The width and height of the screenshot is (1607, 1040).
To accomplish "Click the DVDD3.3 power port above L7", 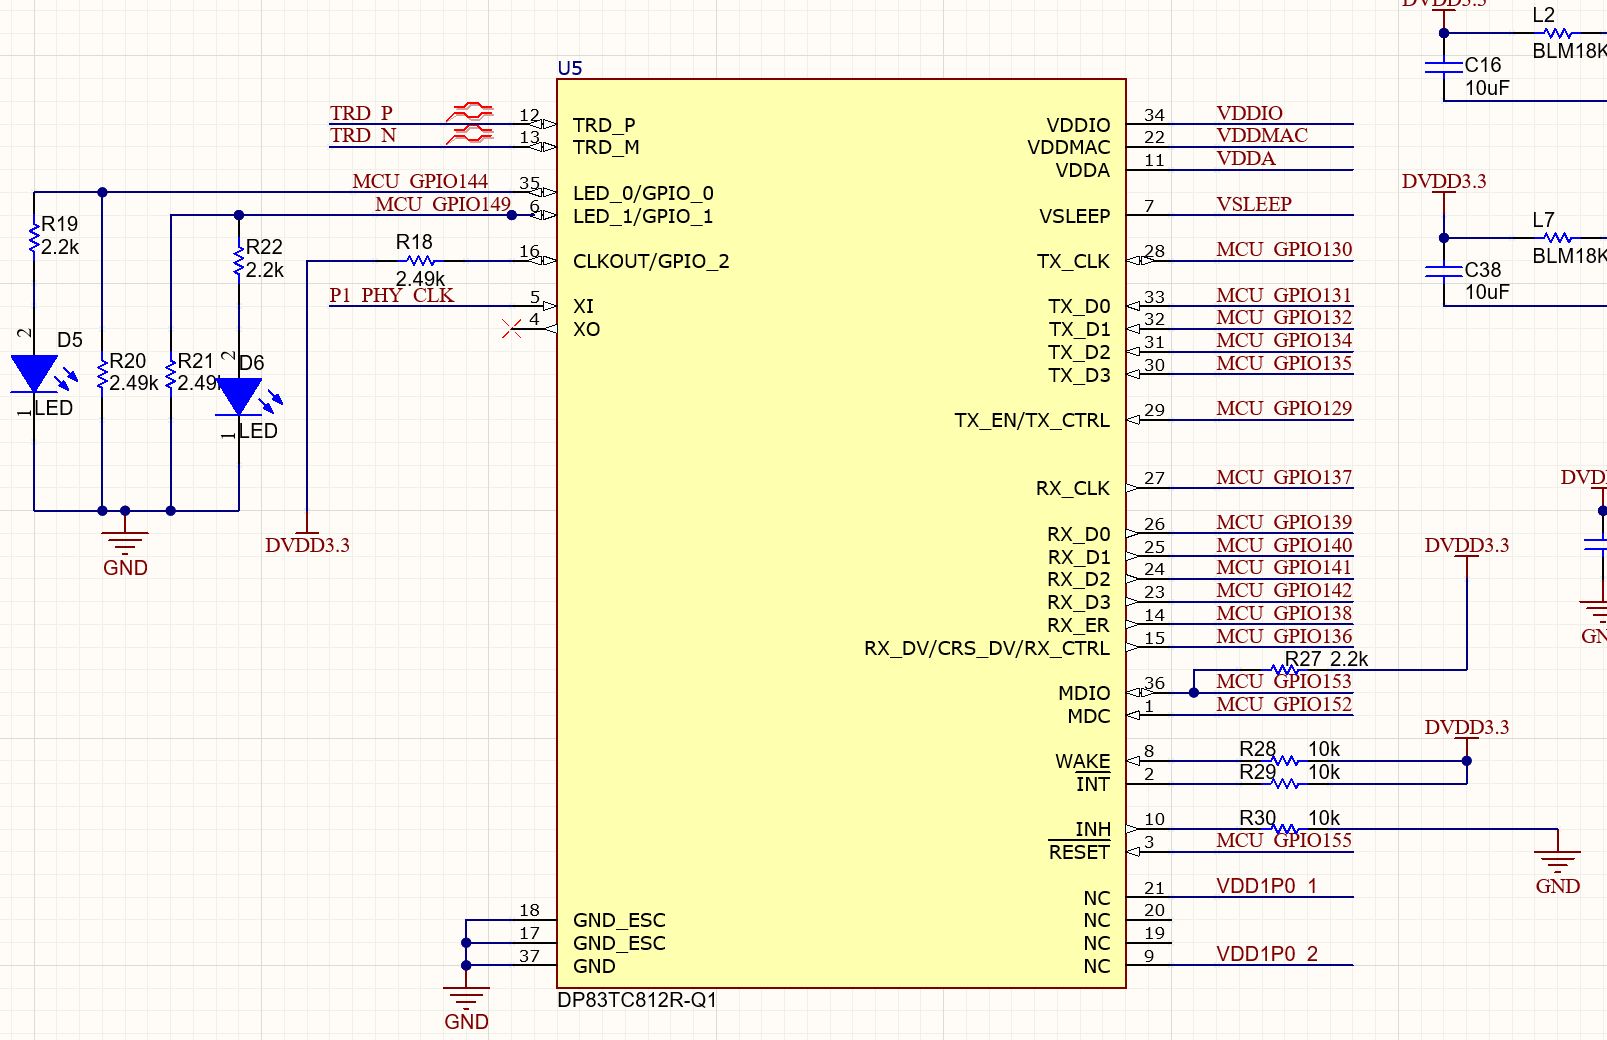I will [x=1444, y=185].
